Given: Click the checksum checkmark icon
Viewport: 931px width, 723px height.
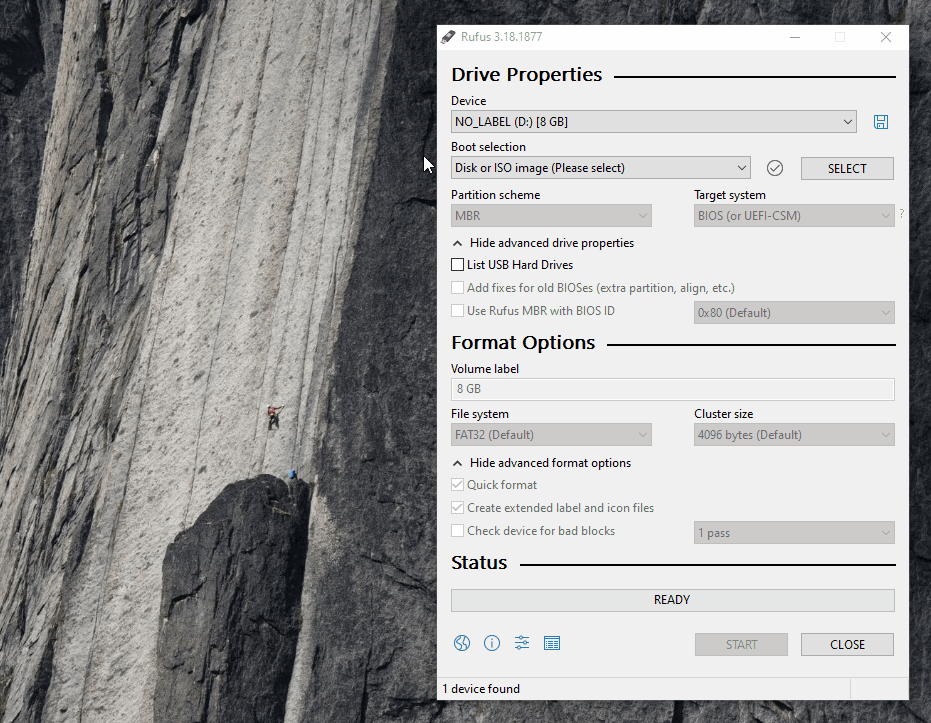Looking at the screenshot, I should [774, 168].
